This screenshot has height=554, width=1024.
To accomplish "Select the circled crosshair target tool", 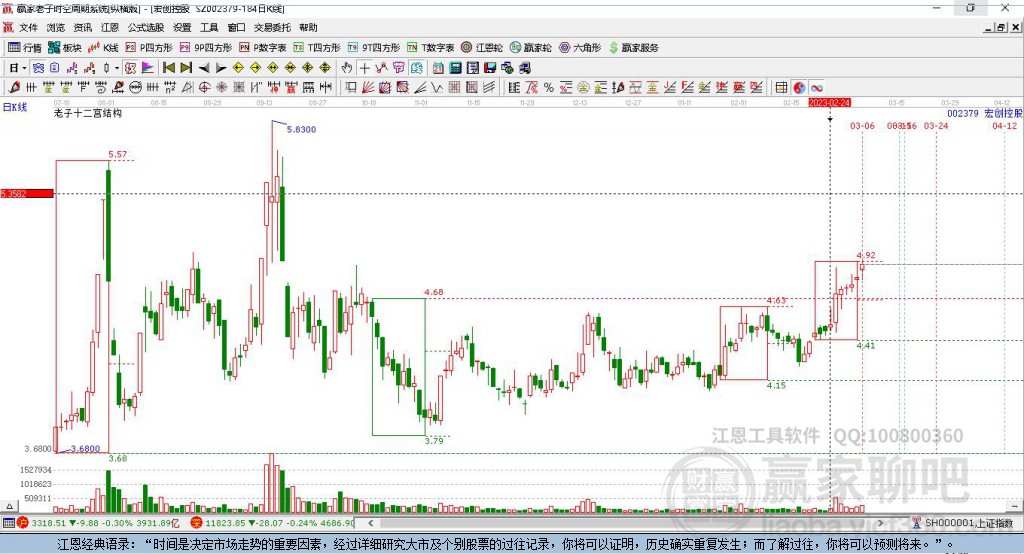I will [x=204, y=88].
